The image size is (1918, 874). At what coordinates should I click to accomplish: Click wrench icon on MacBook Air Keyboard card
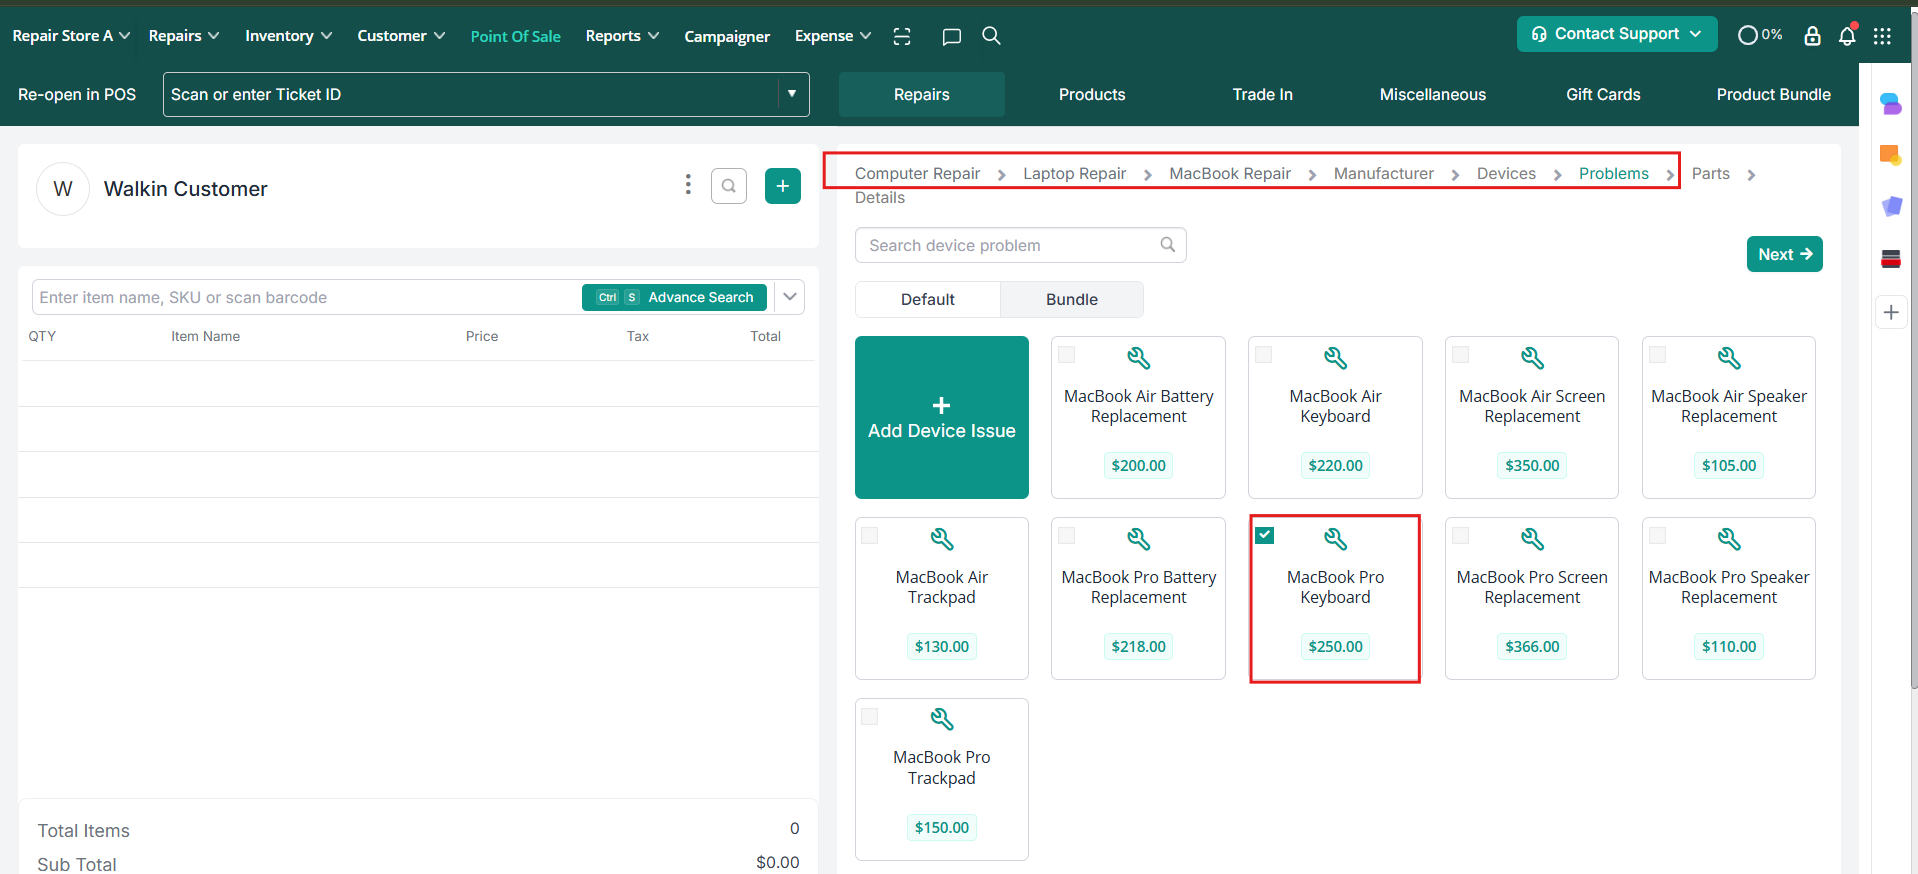click(x=1335, y=358)
